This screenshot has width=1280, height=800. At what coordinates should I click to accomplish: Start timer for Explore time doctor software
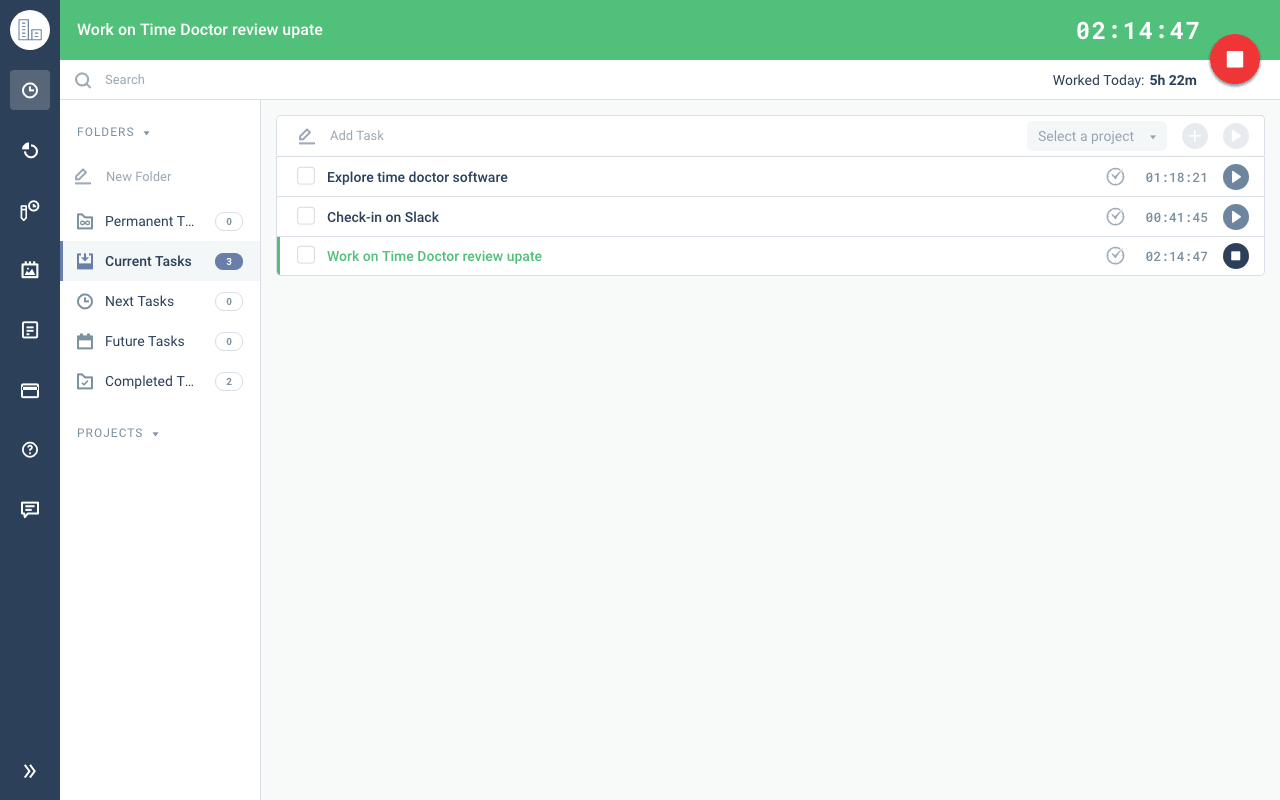[x=1236, y=177]
